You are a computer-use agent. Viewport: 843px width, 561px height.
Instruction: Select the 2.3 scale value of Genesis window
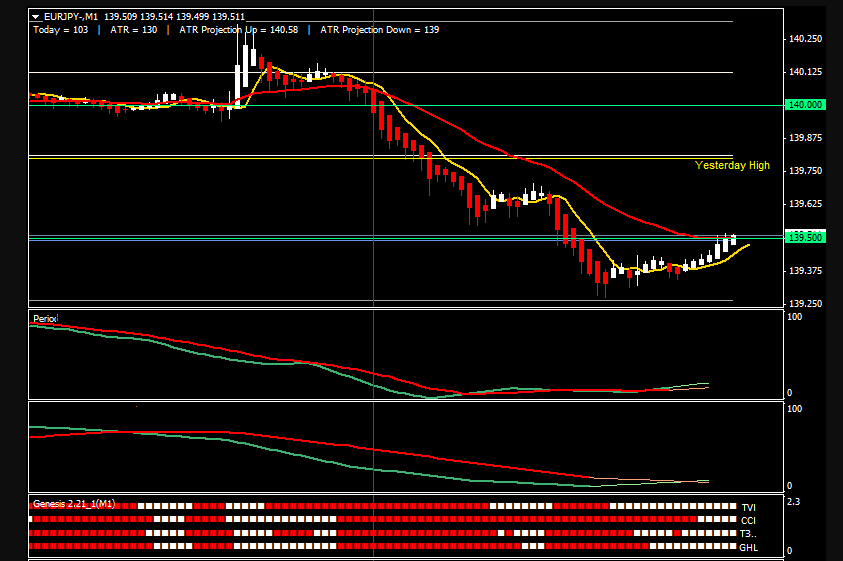point(793,502)
